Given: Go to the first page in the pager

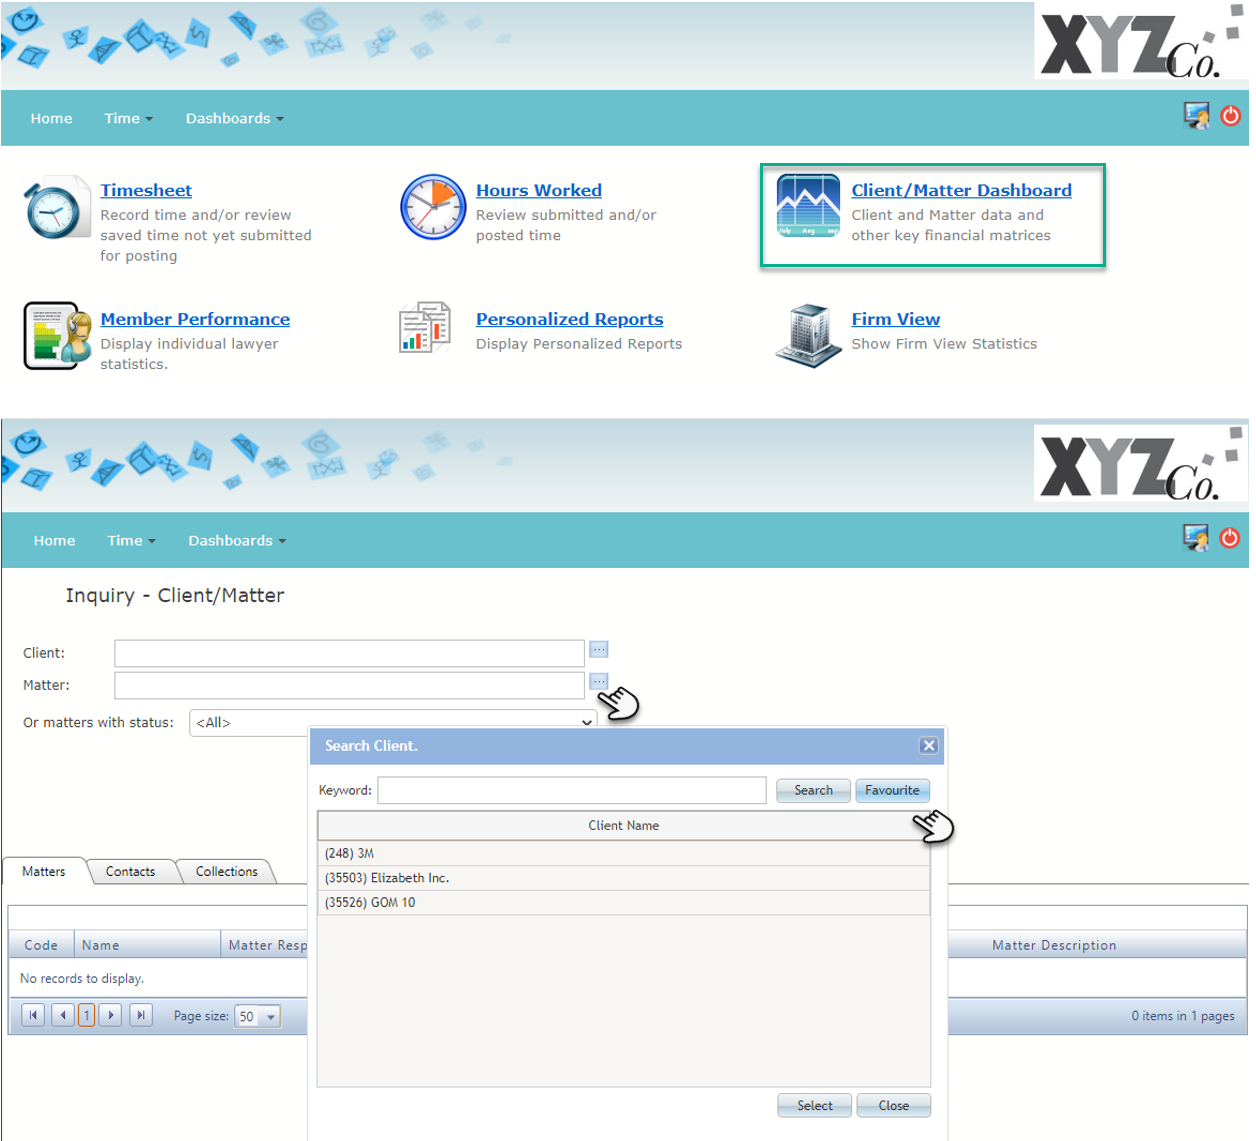Looking at the screenshot, I should click(x=33, y=1015).
